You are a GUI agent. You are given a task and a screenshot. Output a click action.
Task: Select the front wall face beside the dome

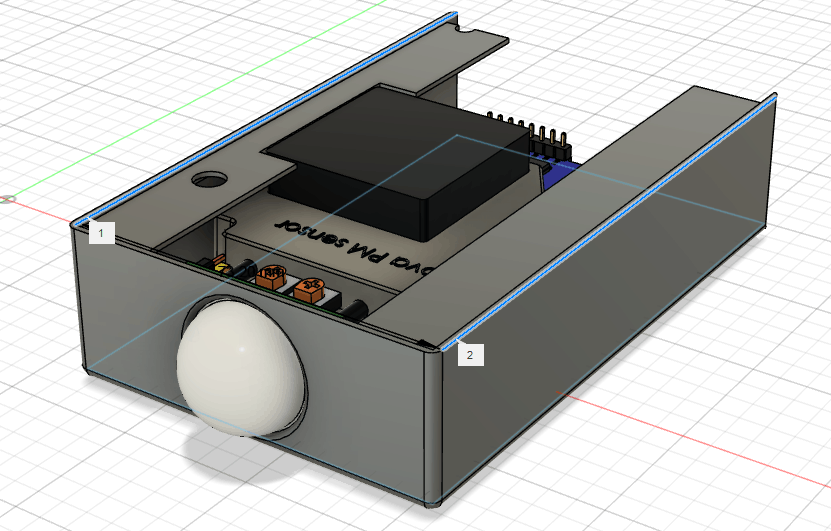coord(366,390)
